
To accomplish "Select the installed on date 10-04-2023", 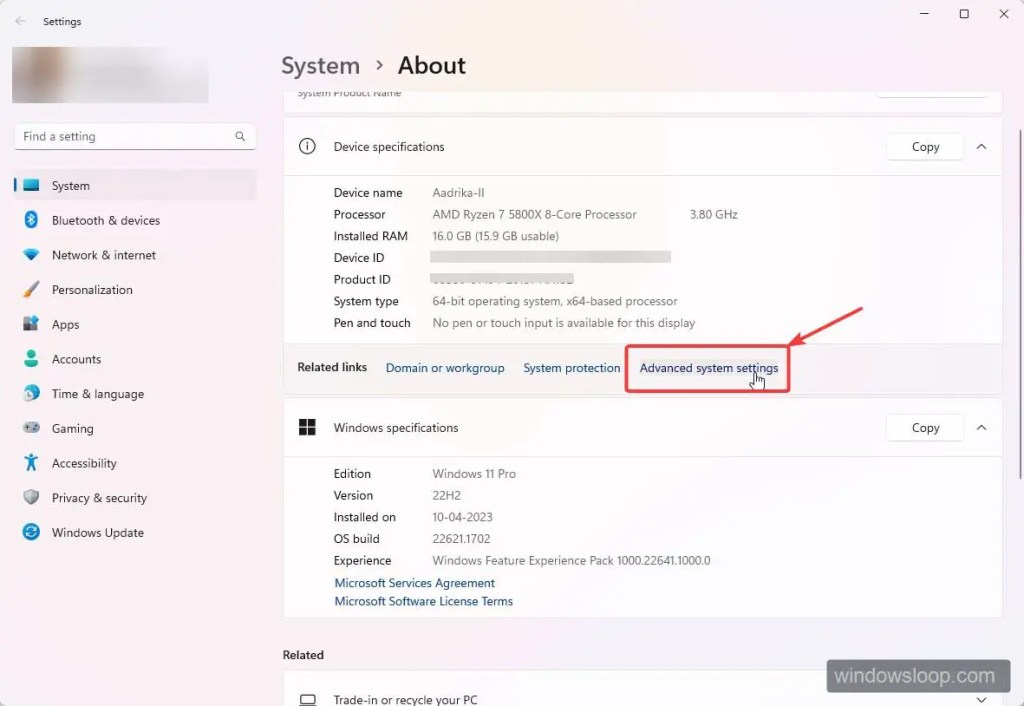I will [462, 517].
